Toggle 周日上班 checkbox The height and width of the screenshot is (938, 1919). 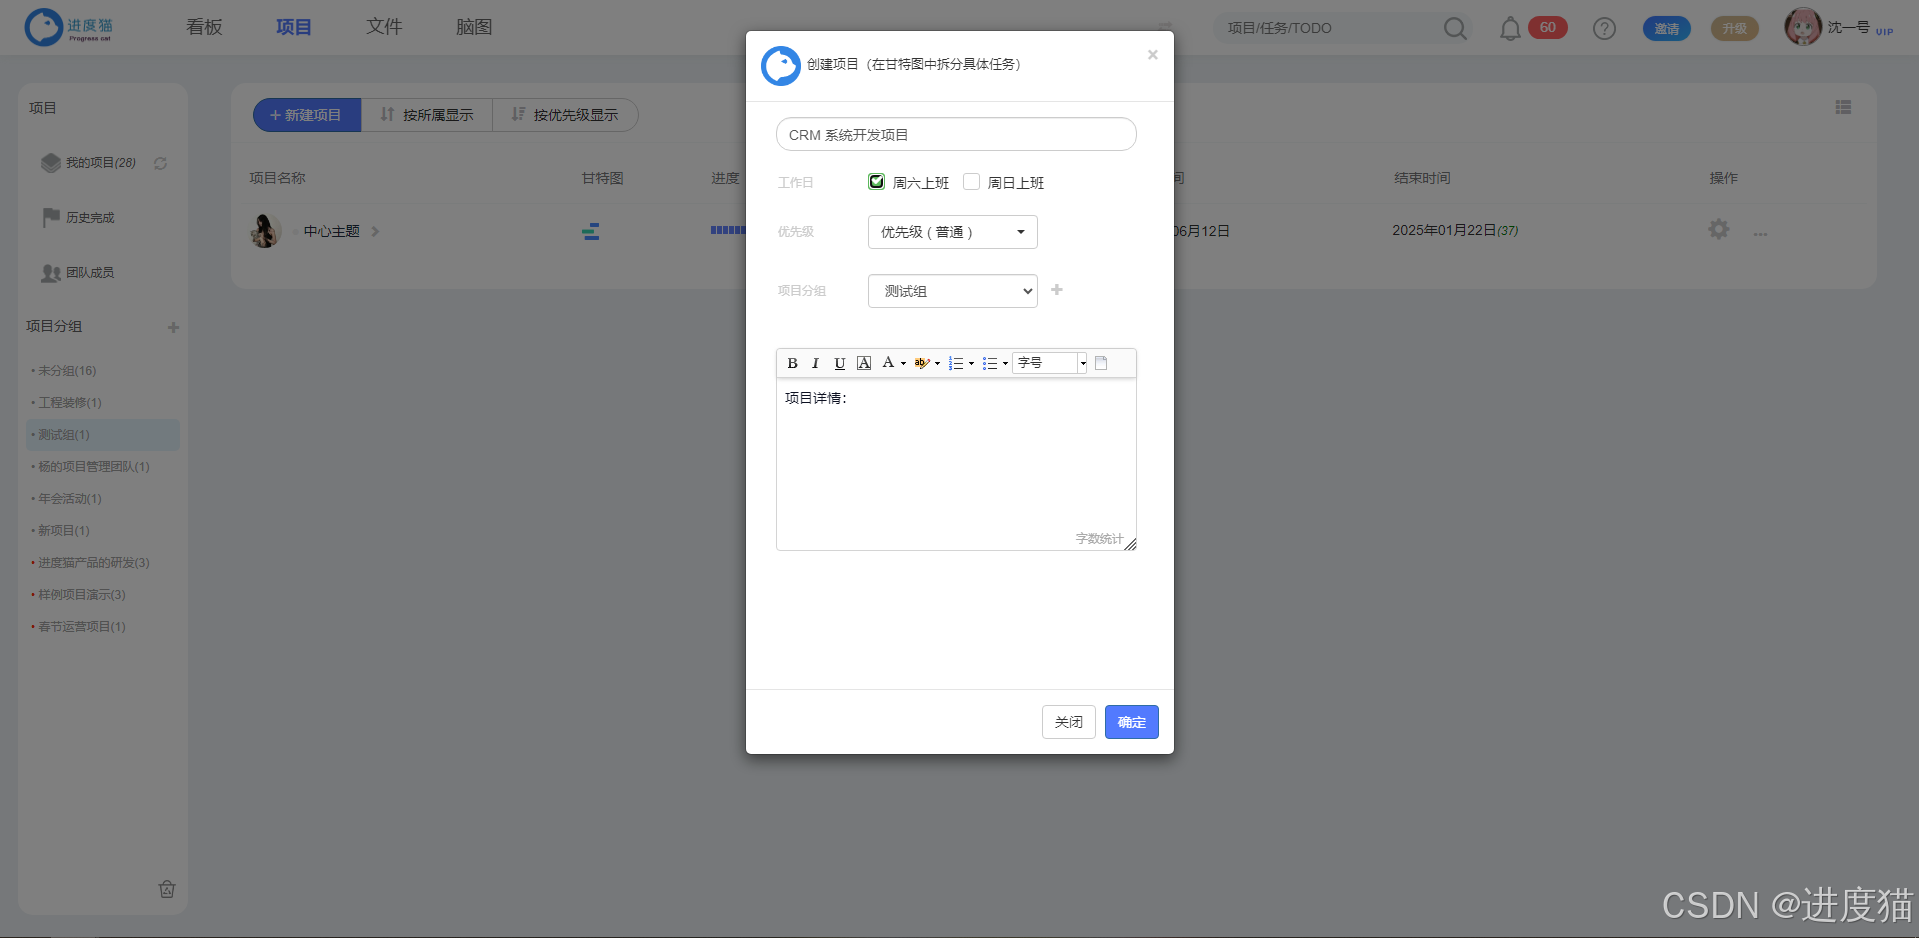[971, 182]
